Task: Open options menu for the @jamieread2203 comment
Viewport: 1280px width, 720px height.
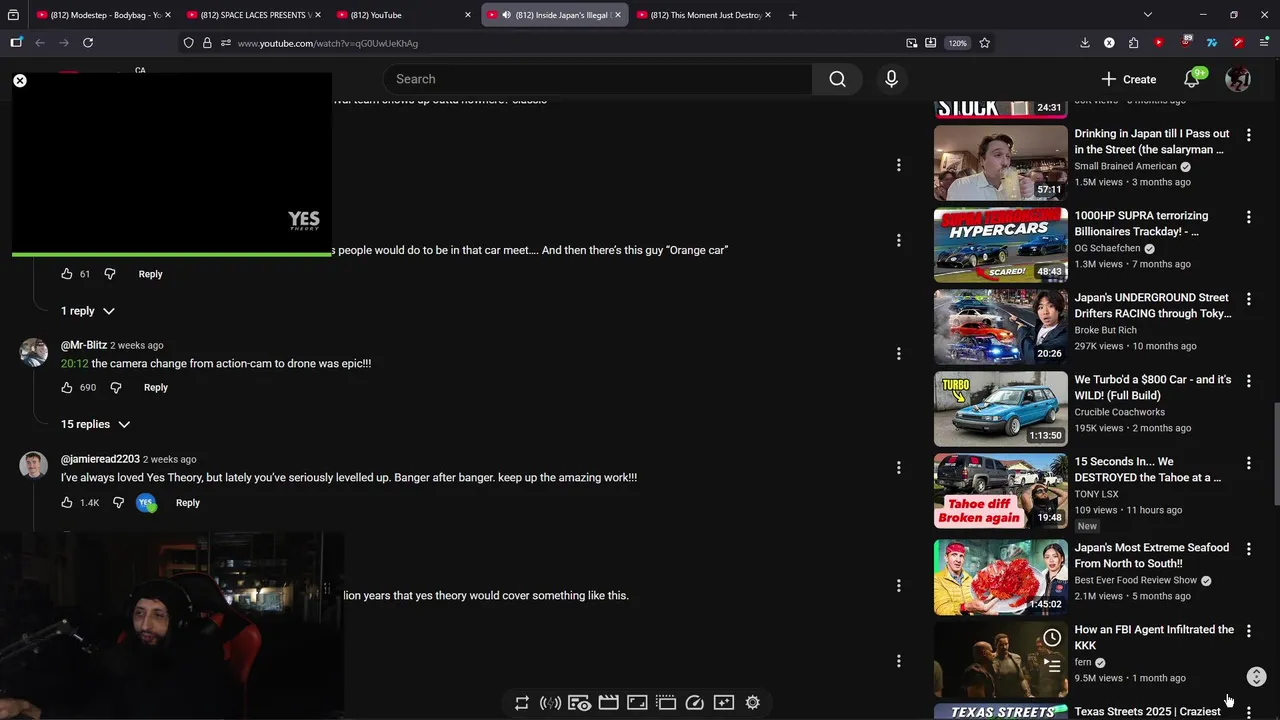Action: pos(898,468)
